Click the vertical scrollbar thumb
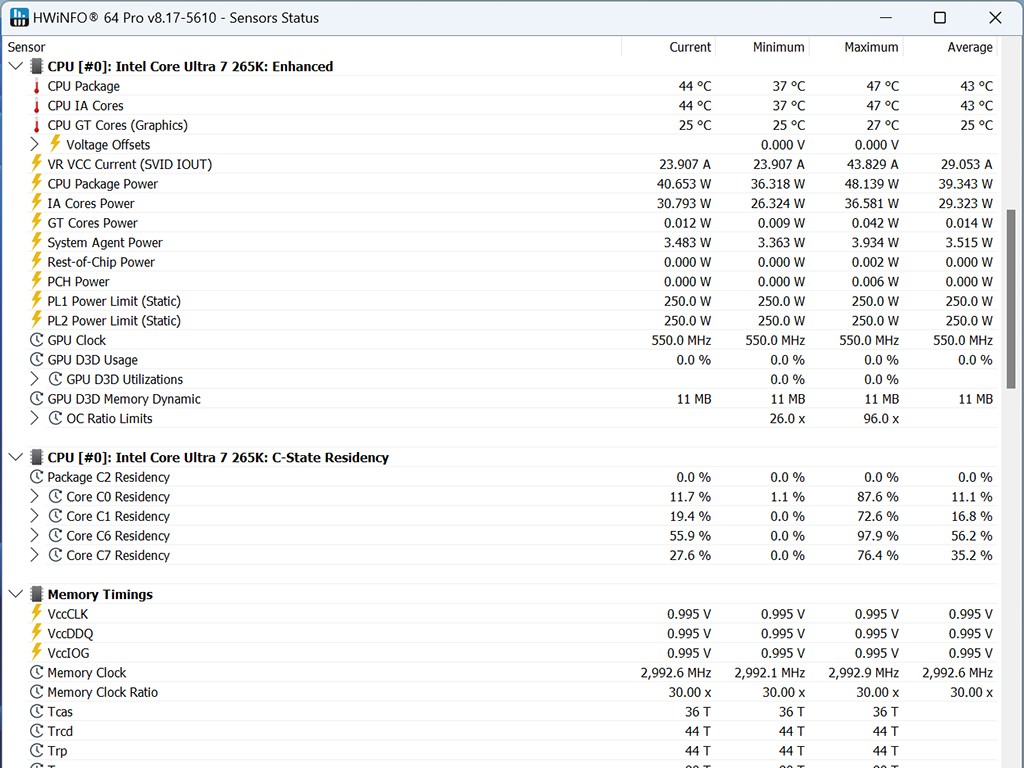Viewport: 1024px width, 768px height. click(1011, 298)
